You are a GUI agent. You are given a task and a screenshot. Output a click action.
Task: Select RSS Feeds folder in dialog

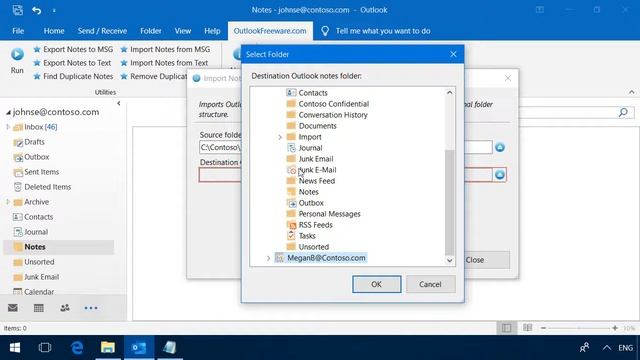click(x=310, y=225)
